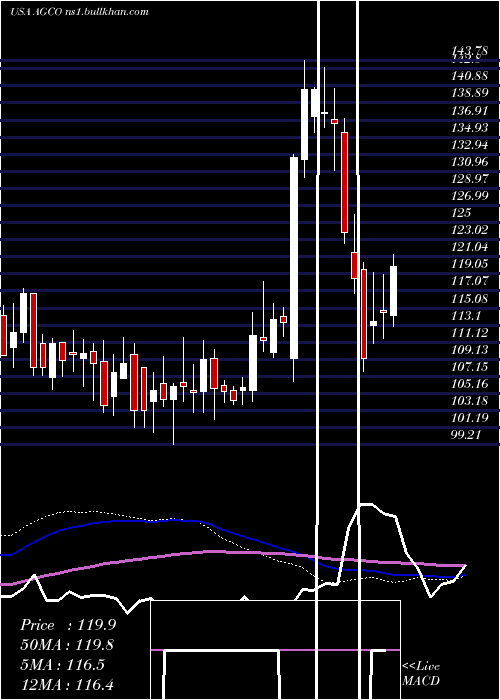Click the 143.78 price axis label
The height and width of the screenshot is (700, 500).
pos(468,51)
